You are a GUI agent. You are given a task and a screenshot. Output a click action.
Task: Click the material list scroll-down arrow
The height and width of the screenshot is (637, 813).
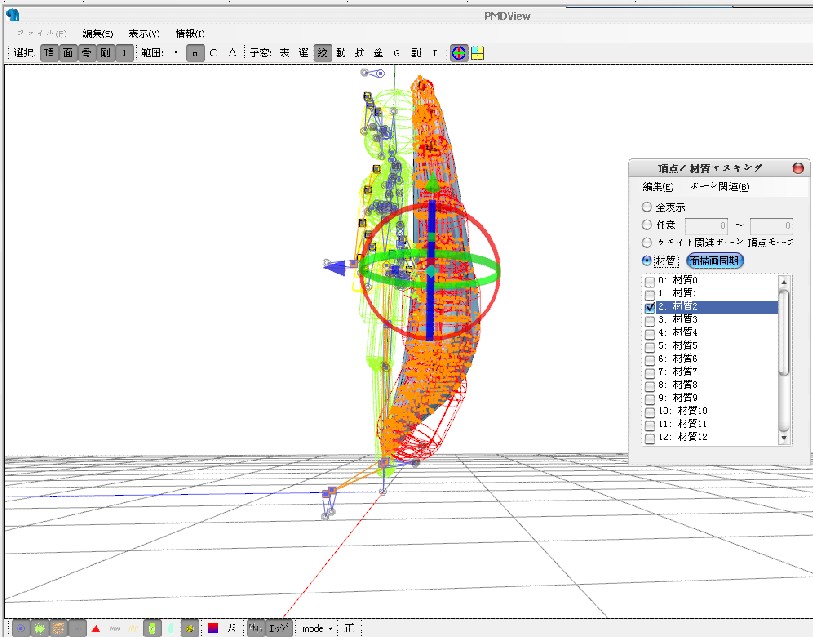[784, 438]
